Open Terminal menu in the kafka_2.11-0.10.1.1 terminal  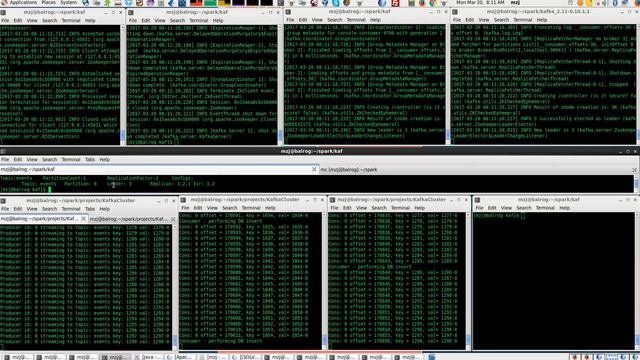click(x=523, y=20)
